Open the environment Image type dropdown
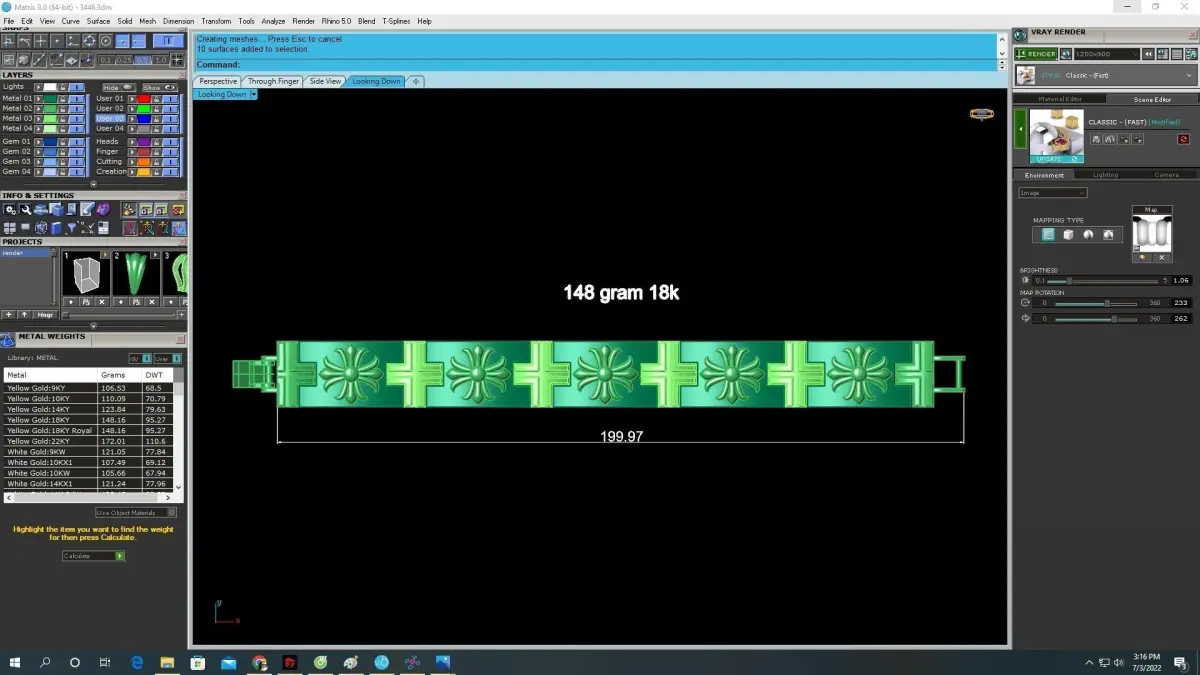 (1053, 193)
